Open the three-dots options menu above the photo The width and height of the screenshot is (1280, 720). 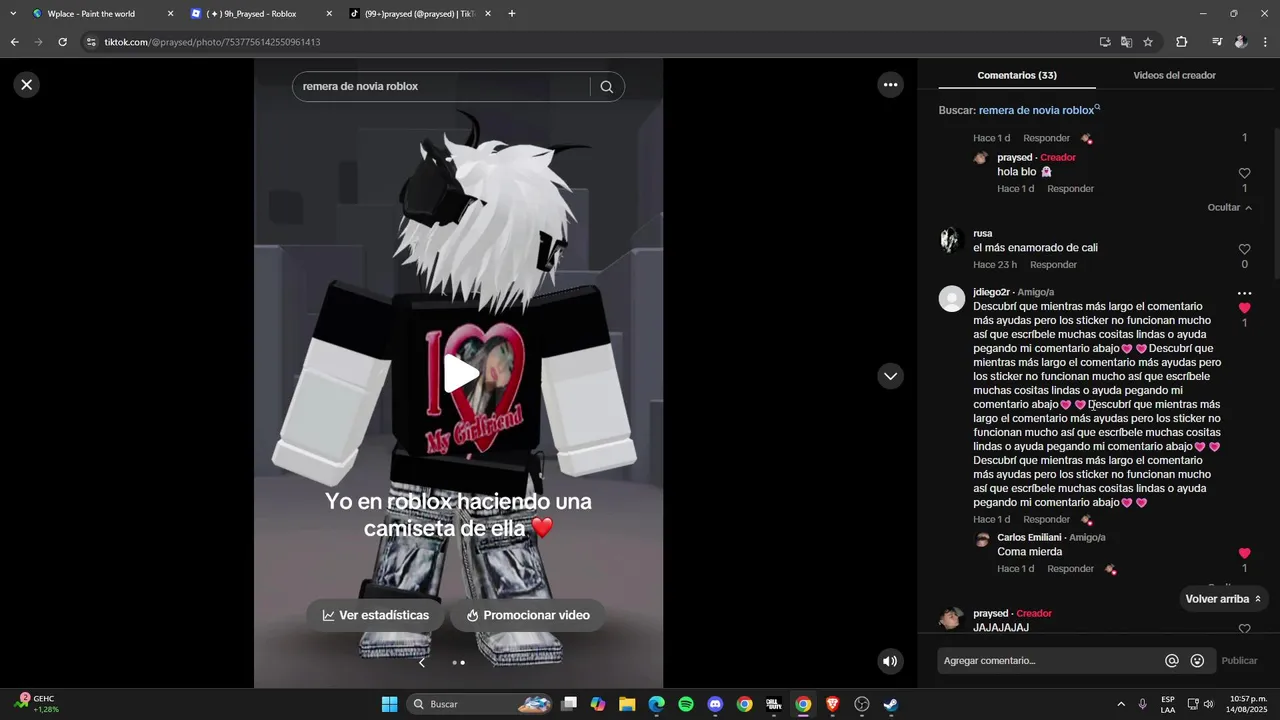click(890, 85)
